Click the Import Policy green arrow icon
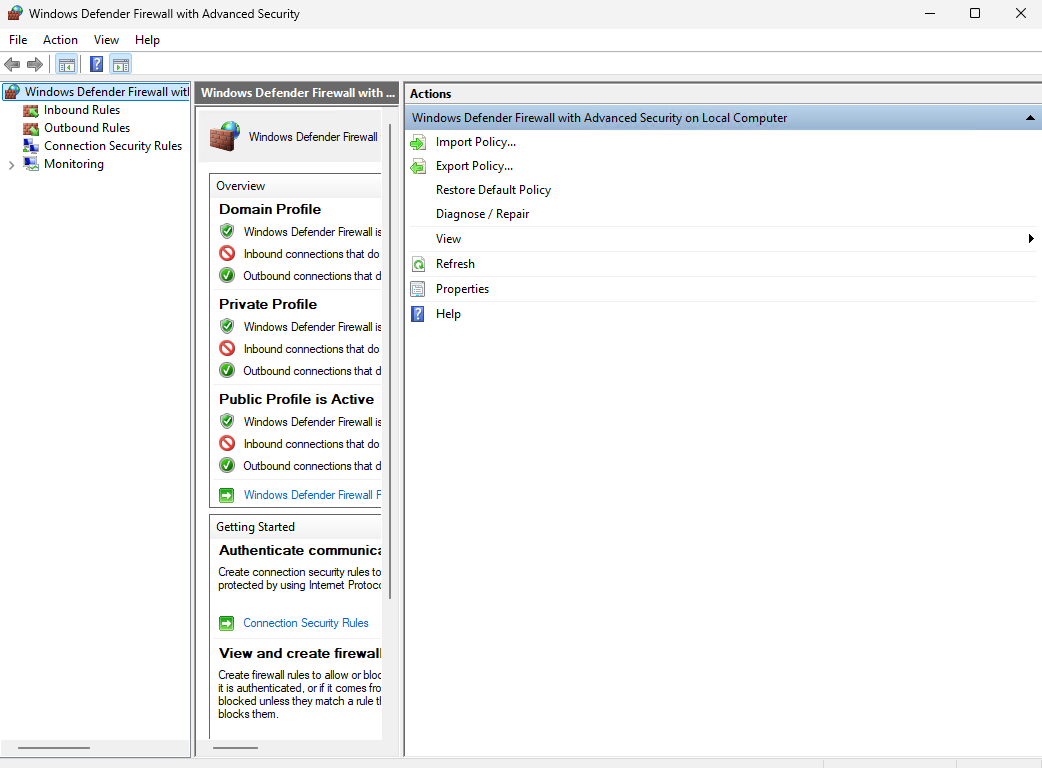The width and height of the screenshot is (1042, 768). click(x=418, y=142)
